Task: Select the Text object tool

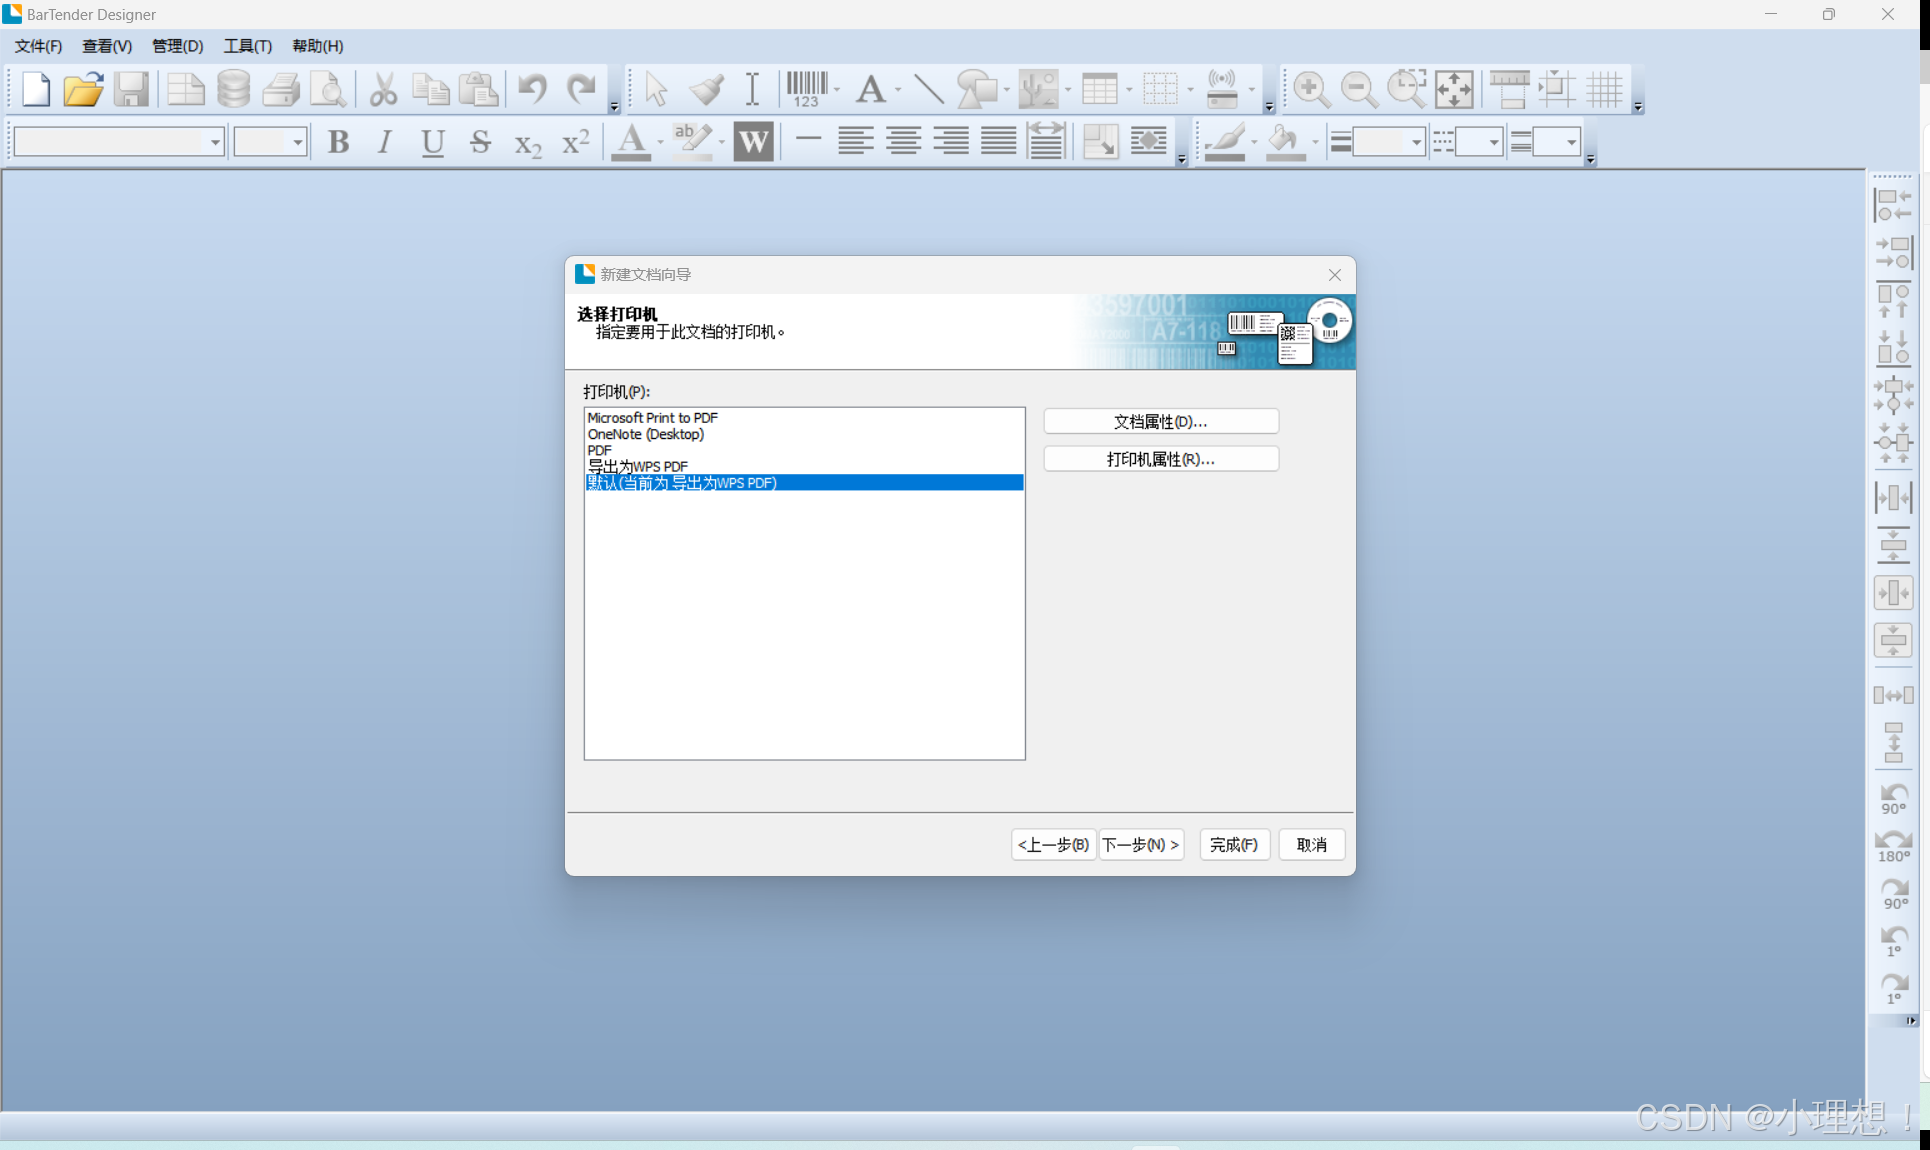Action: 871,89
